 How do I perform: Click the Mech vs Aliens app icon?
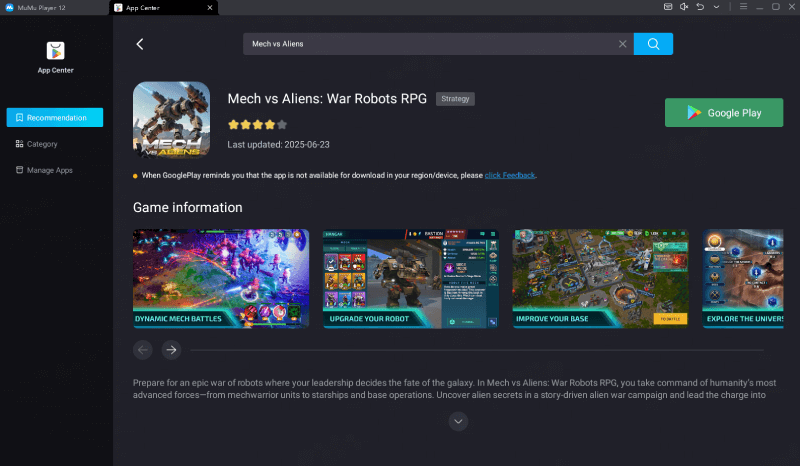(171, 120)
